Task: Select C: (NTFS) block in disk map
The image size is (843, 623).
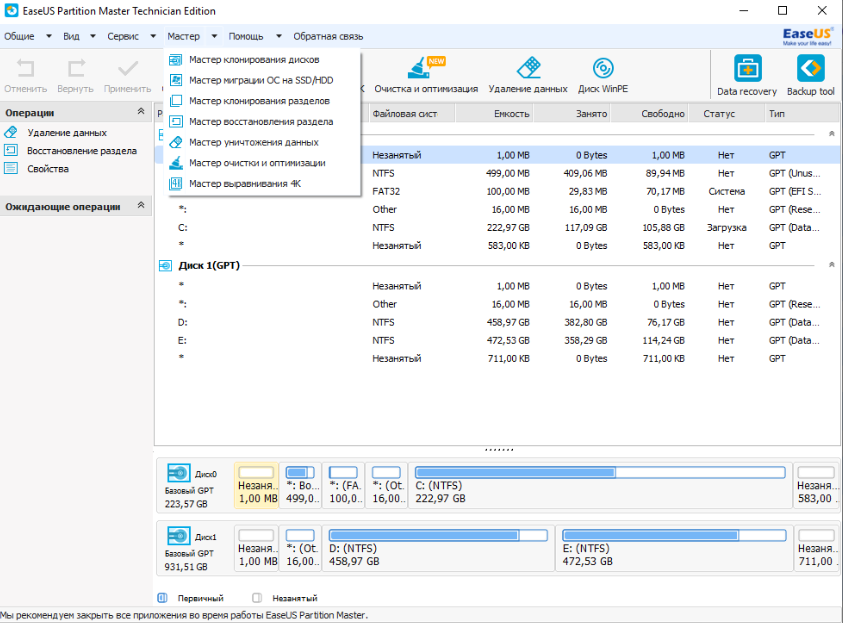Action: click(600, 485)
